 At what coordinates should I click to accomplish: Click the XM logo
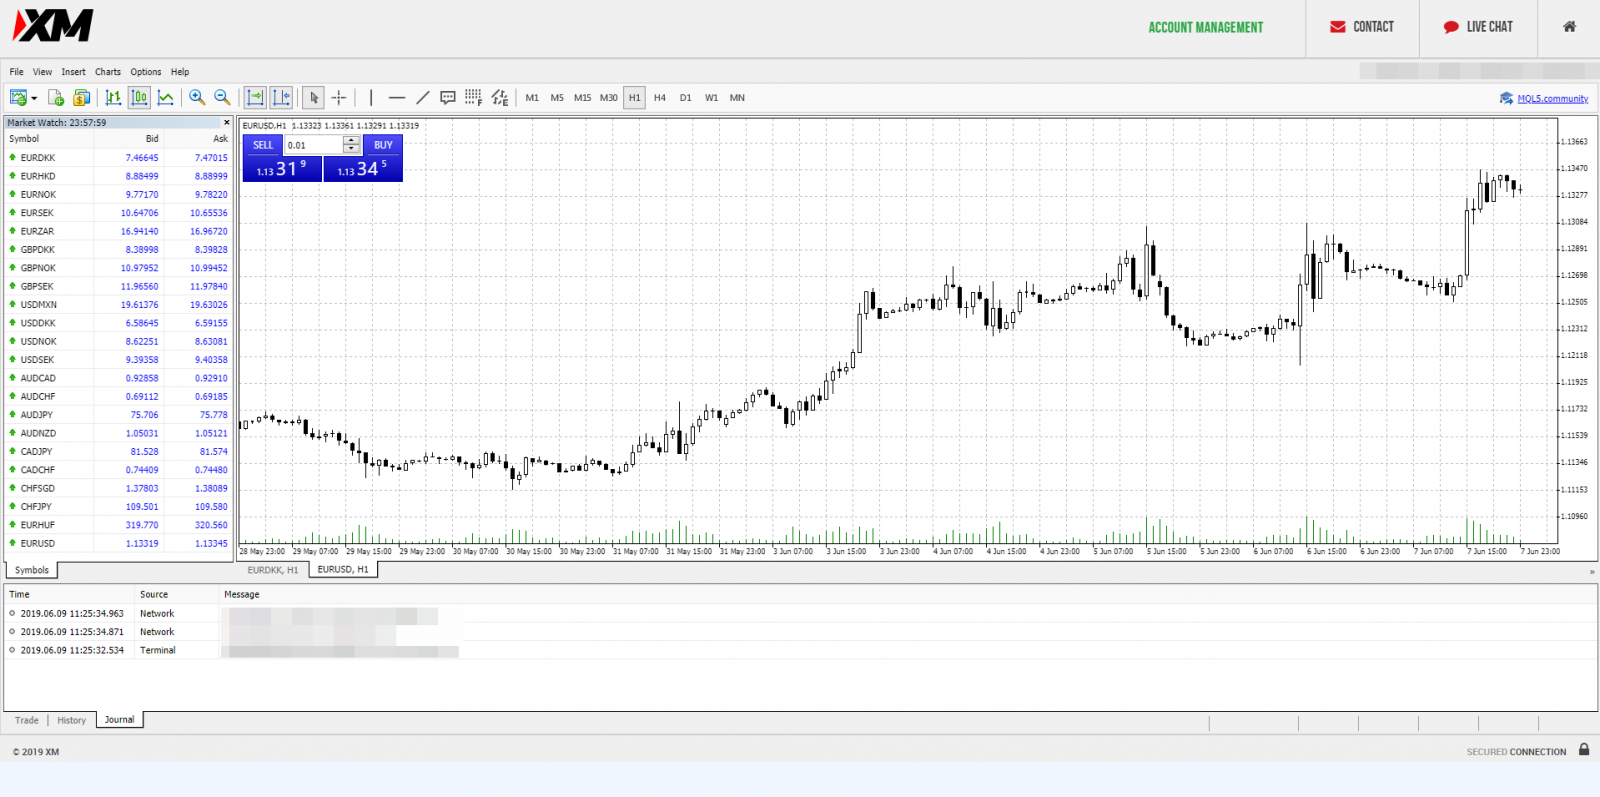coord(52,26)
